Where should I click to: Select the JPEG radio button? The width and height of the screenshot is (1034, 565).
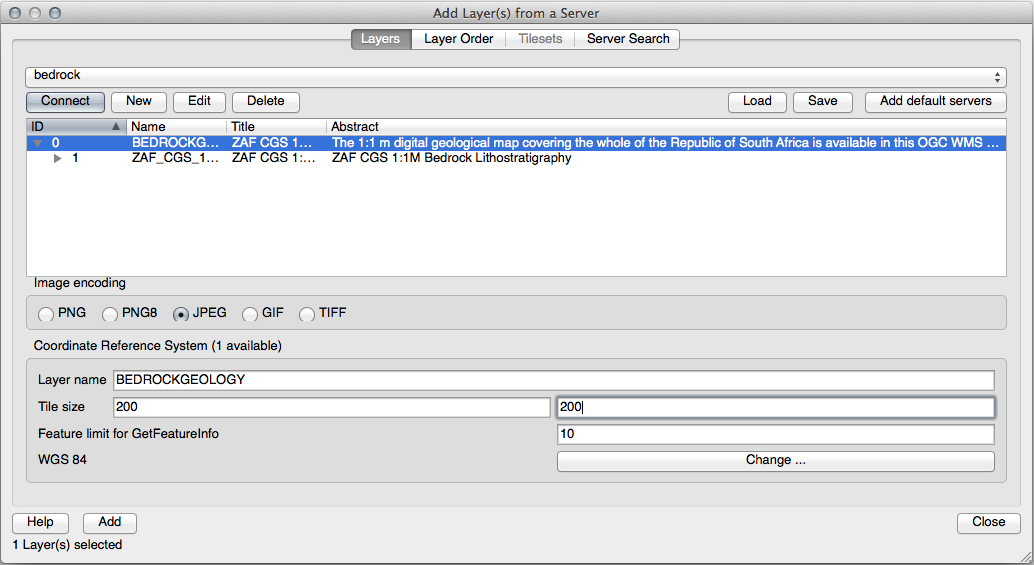181,314
